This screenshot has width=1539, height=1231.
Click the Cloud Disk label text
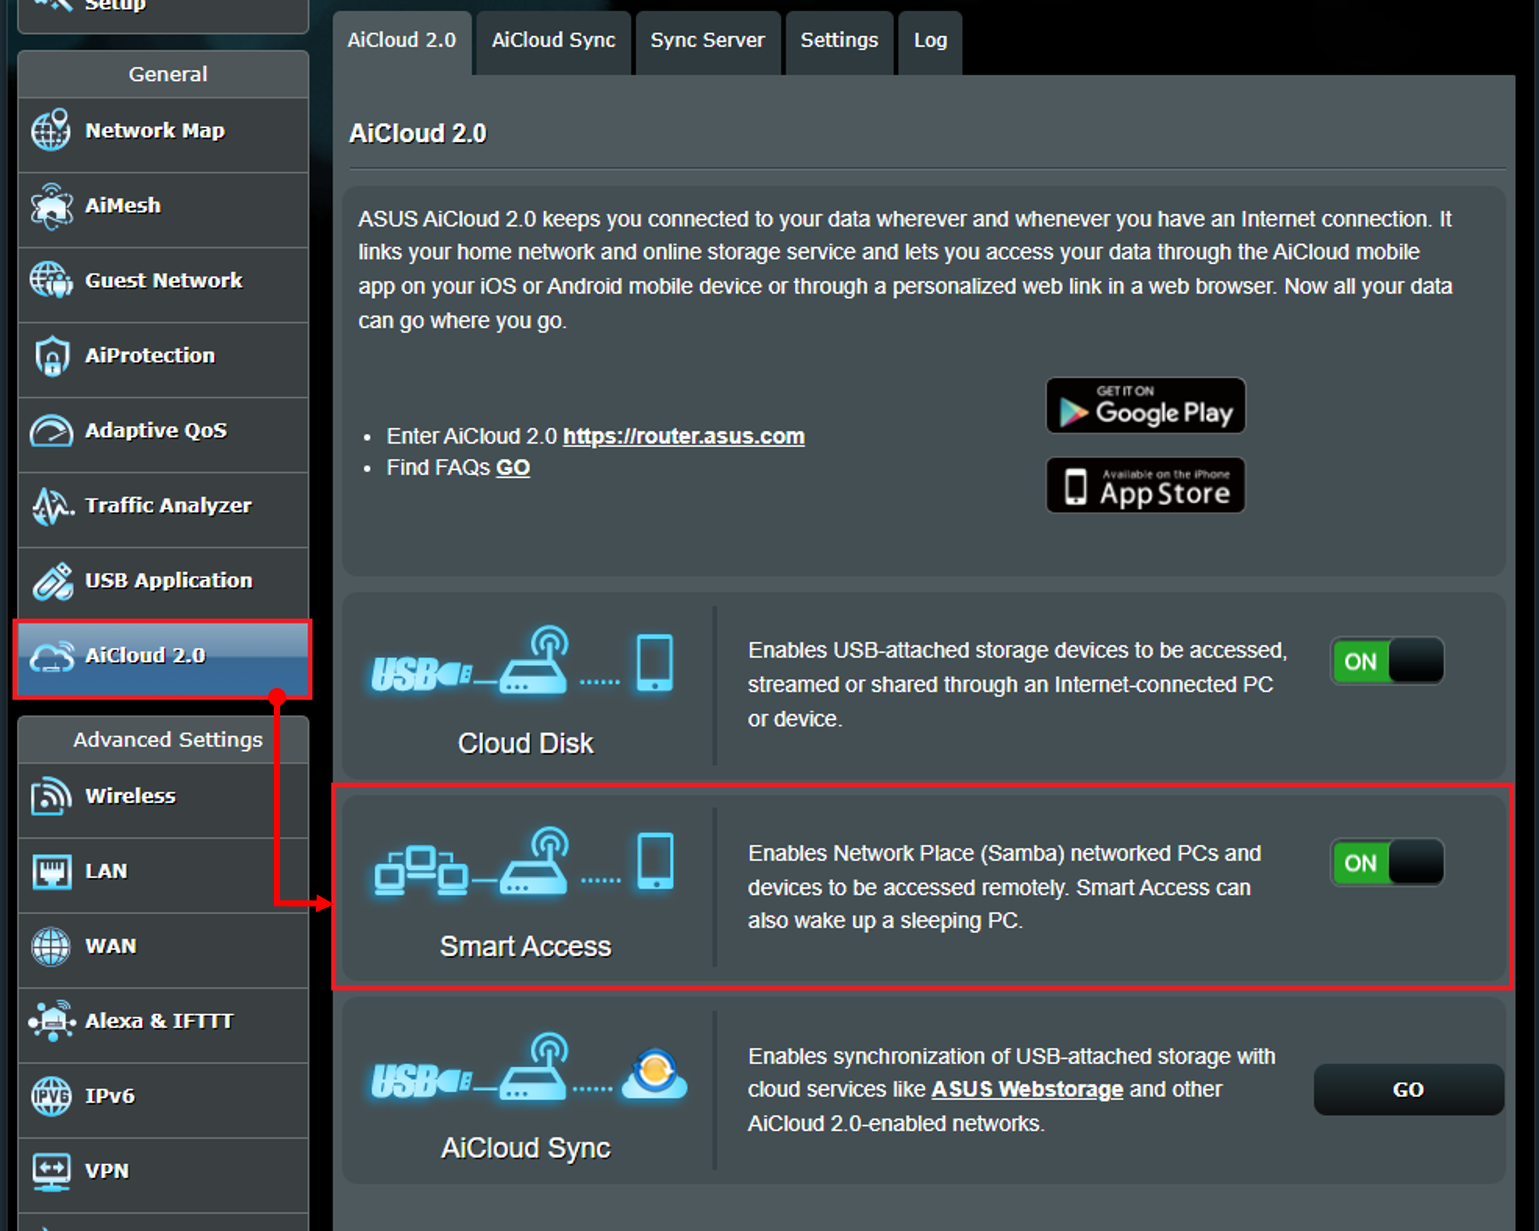pos(525,743)
